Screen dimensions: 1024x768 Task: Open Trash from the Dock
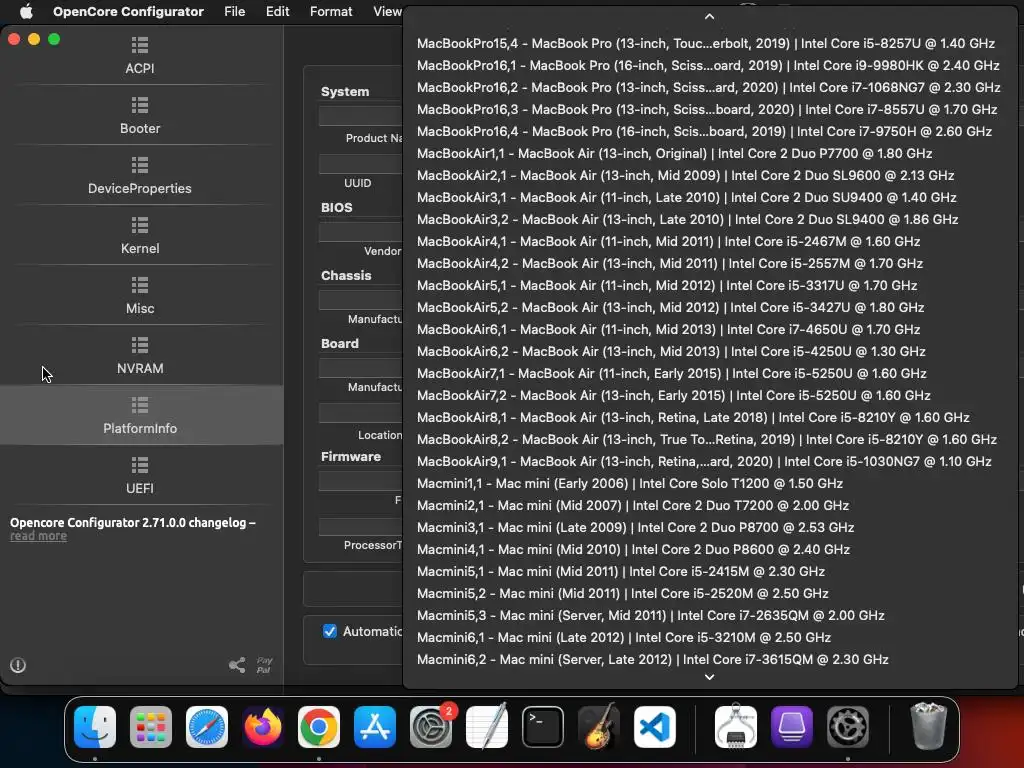click(928, 726)
